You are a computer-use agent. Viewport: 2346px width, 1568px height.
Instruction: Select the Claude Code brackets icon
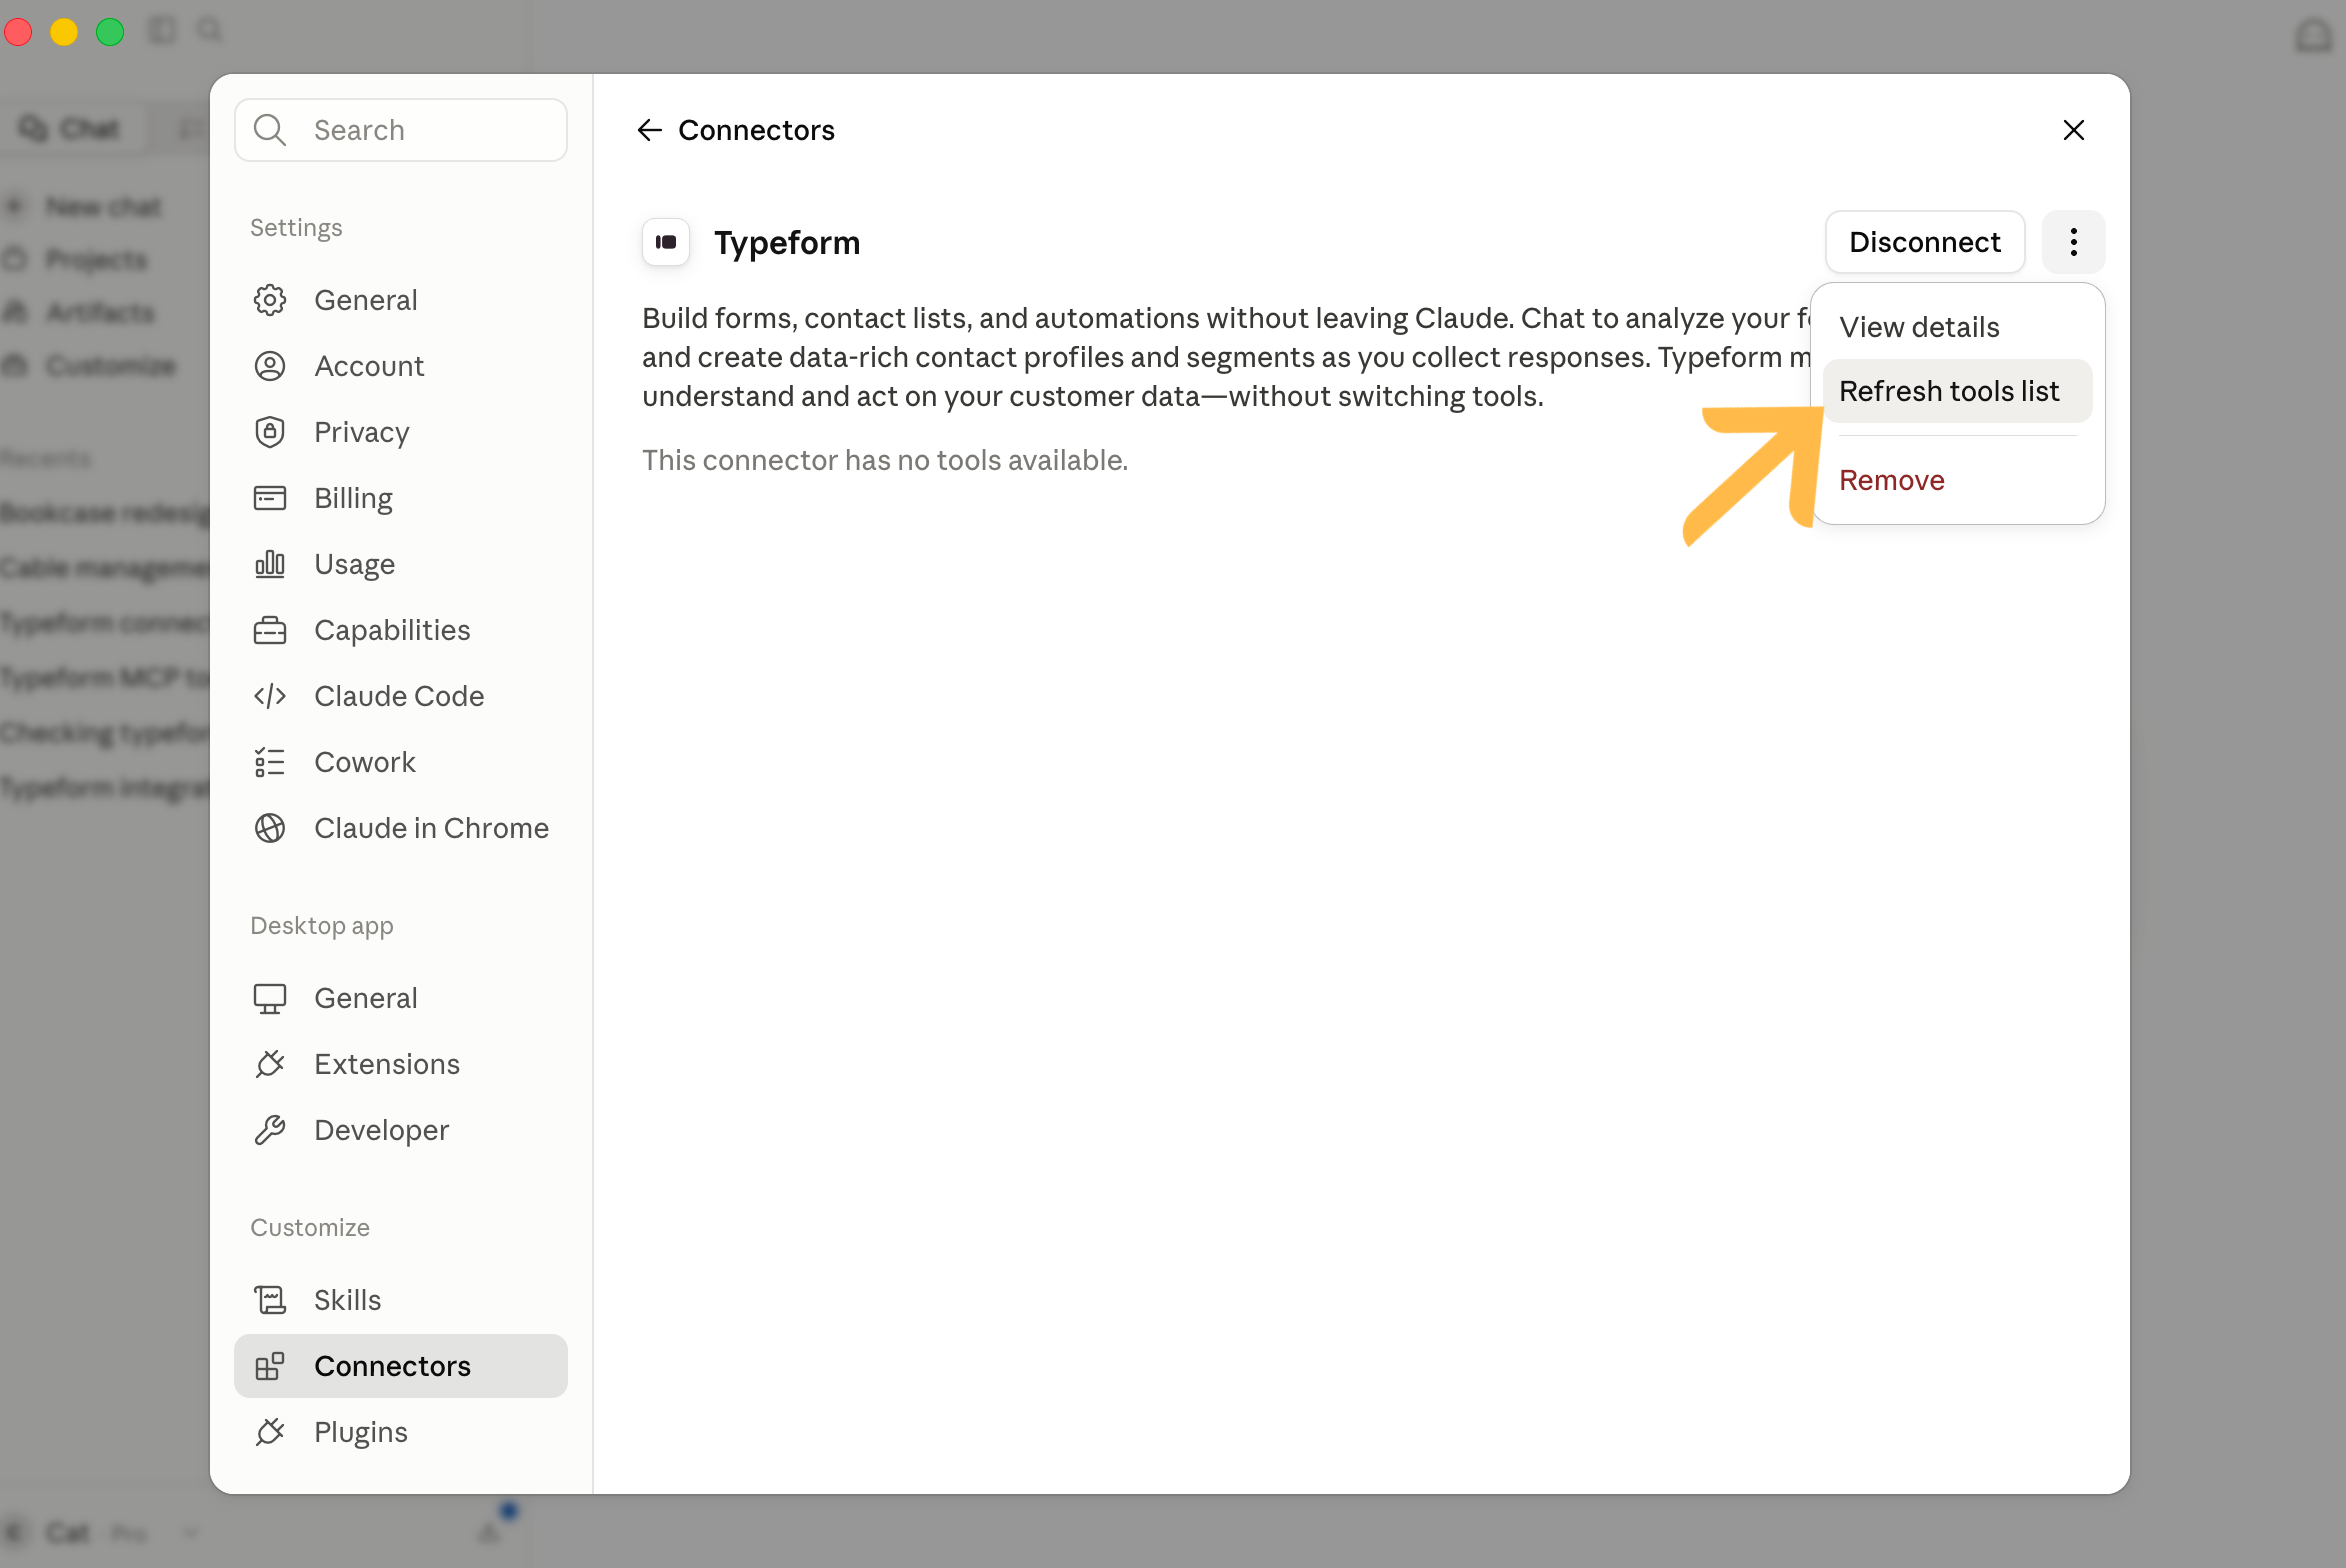coord(270,696)
